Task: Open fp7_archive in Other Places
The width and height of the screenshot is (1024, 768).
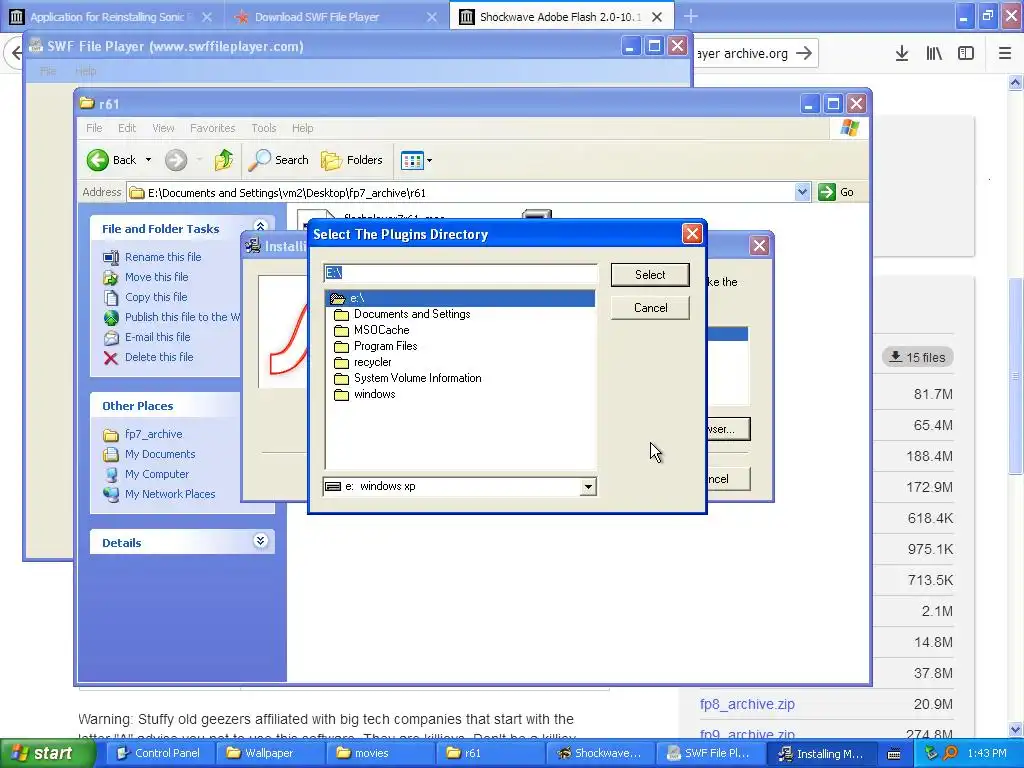Action: coord(153,434)
